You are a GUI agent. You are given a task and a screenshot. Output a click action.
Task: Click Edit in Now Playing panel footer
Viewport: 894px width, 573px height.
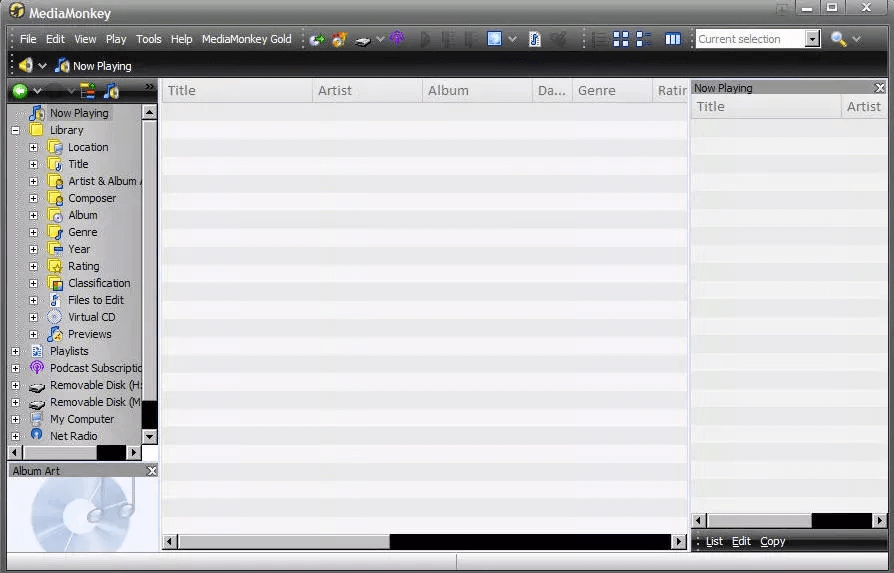(x=741, y=542)
